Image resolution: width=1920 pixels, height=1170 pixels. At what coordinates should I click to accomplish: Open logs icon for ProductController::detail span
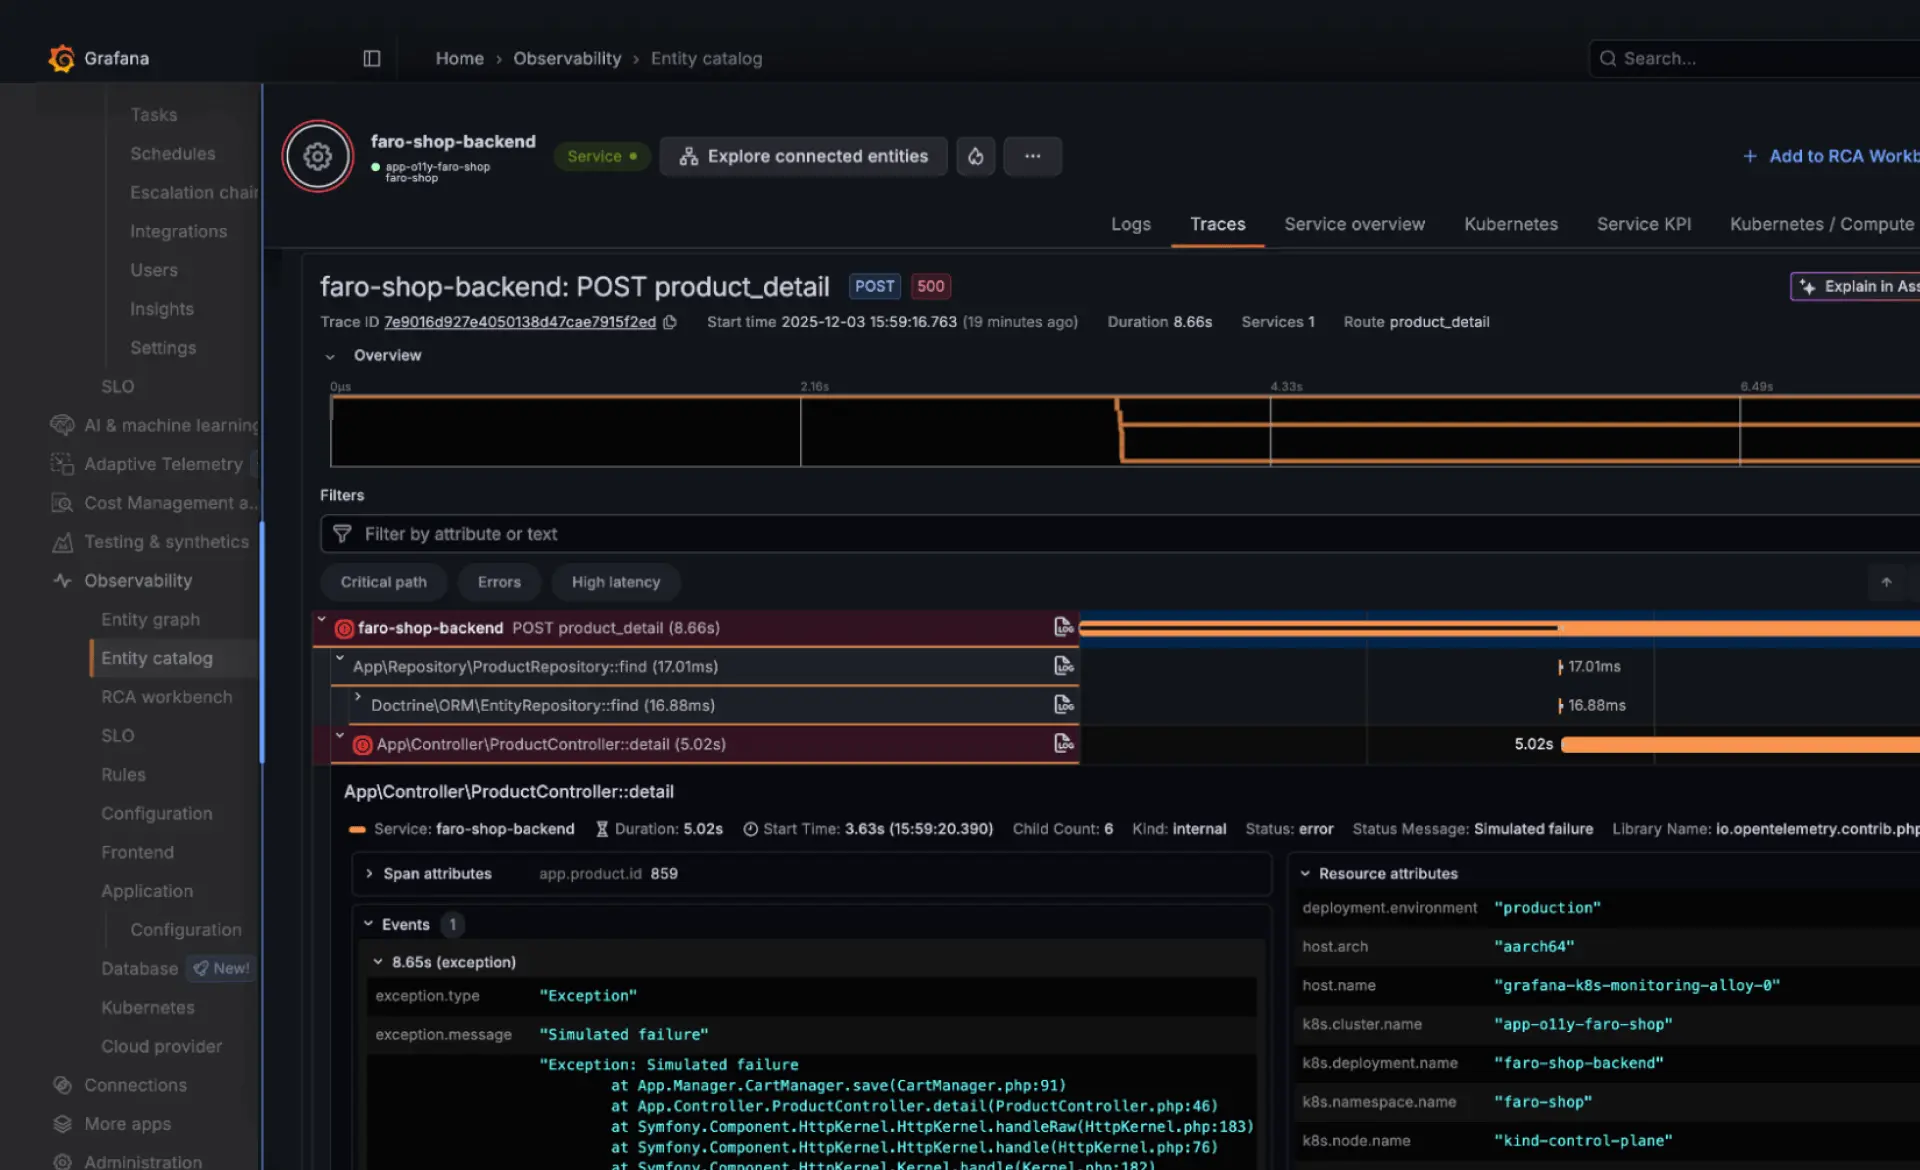[x=1064, y=744]
